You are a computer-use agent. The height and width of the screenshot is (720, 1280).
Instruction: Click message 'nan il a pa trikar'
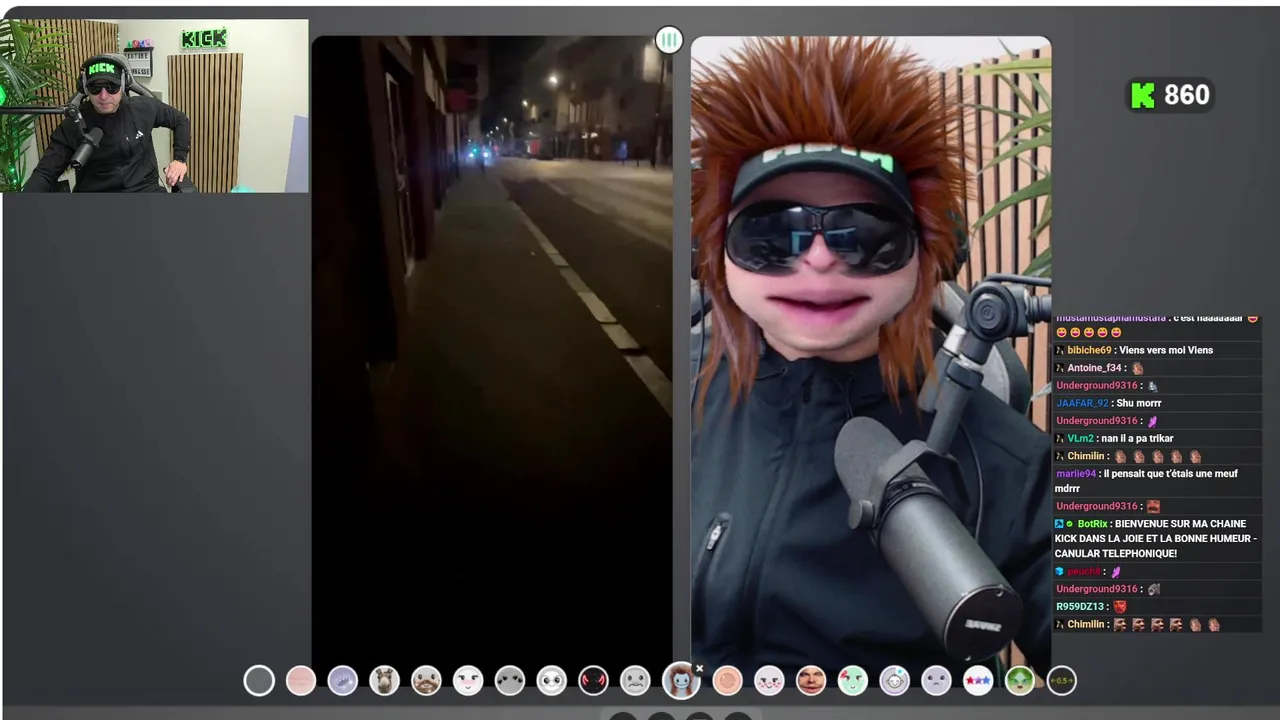[1137, 438]
